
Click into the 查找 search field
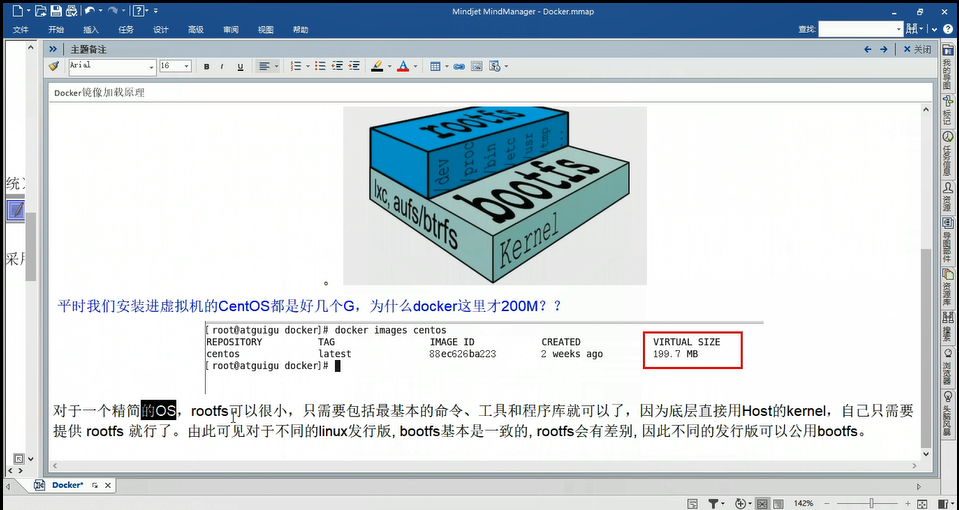[861, 29]
